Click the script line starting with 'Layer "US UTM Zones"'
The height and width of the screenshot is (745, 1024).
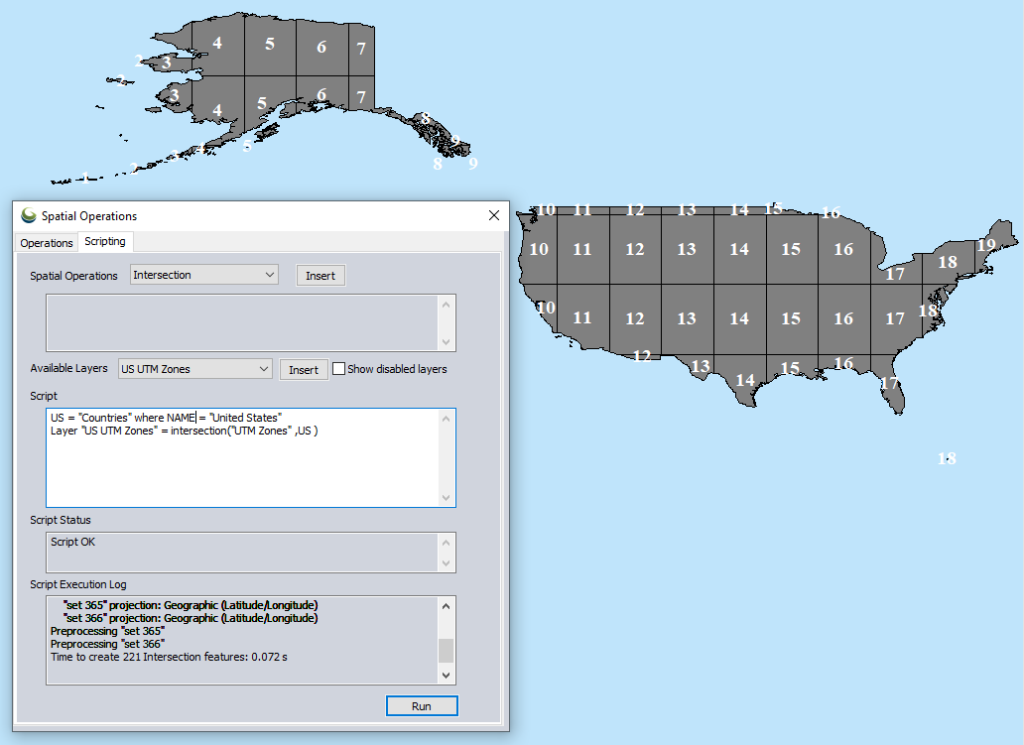pyautogui.click(x=184, y=431)
